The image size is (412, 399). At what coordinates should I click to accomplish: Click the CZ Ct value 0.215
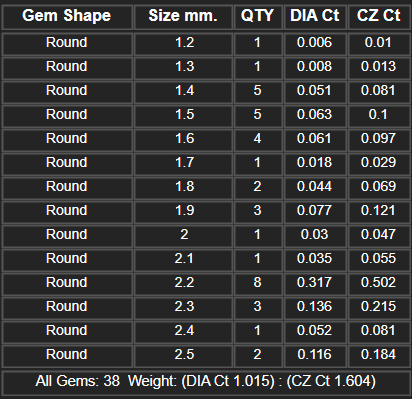point(379,307)
